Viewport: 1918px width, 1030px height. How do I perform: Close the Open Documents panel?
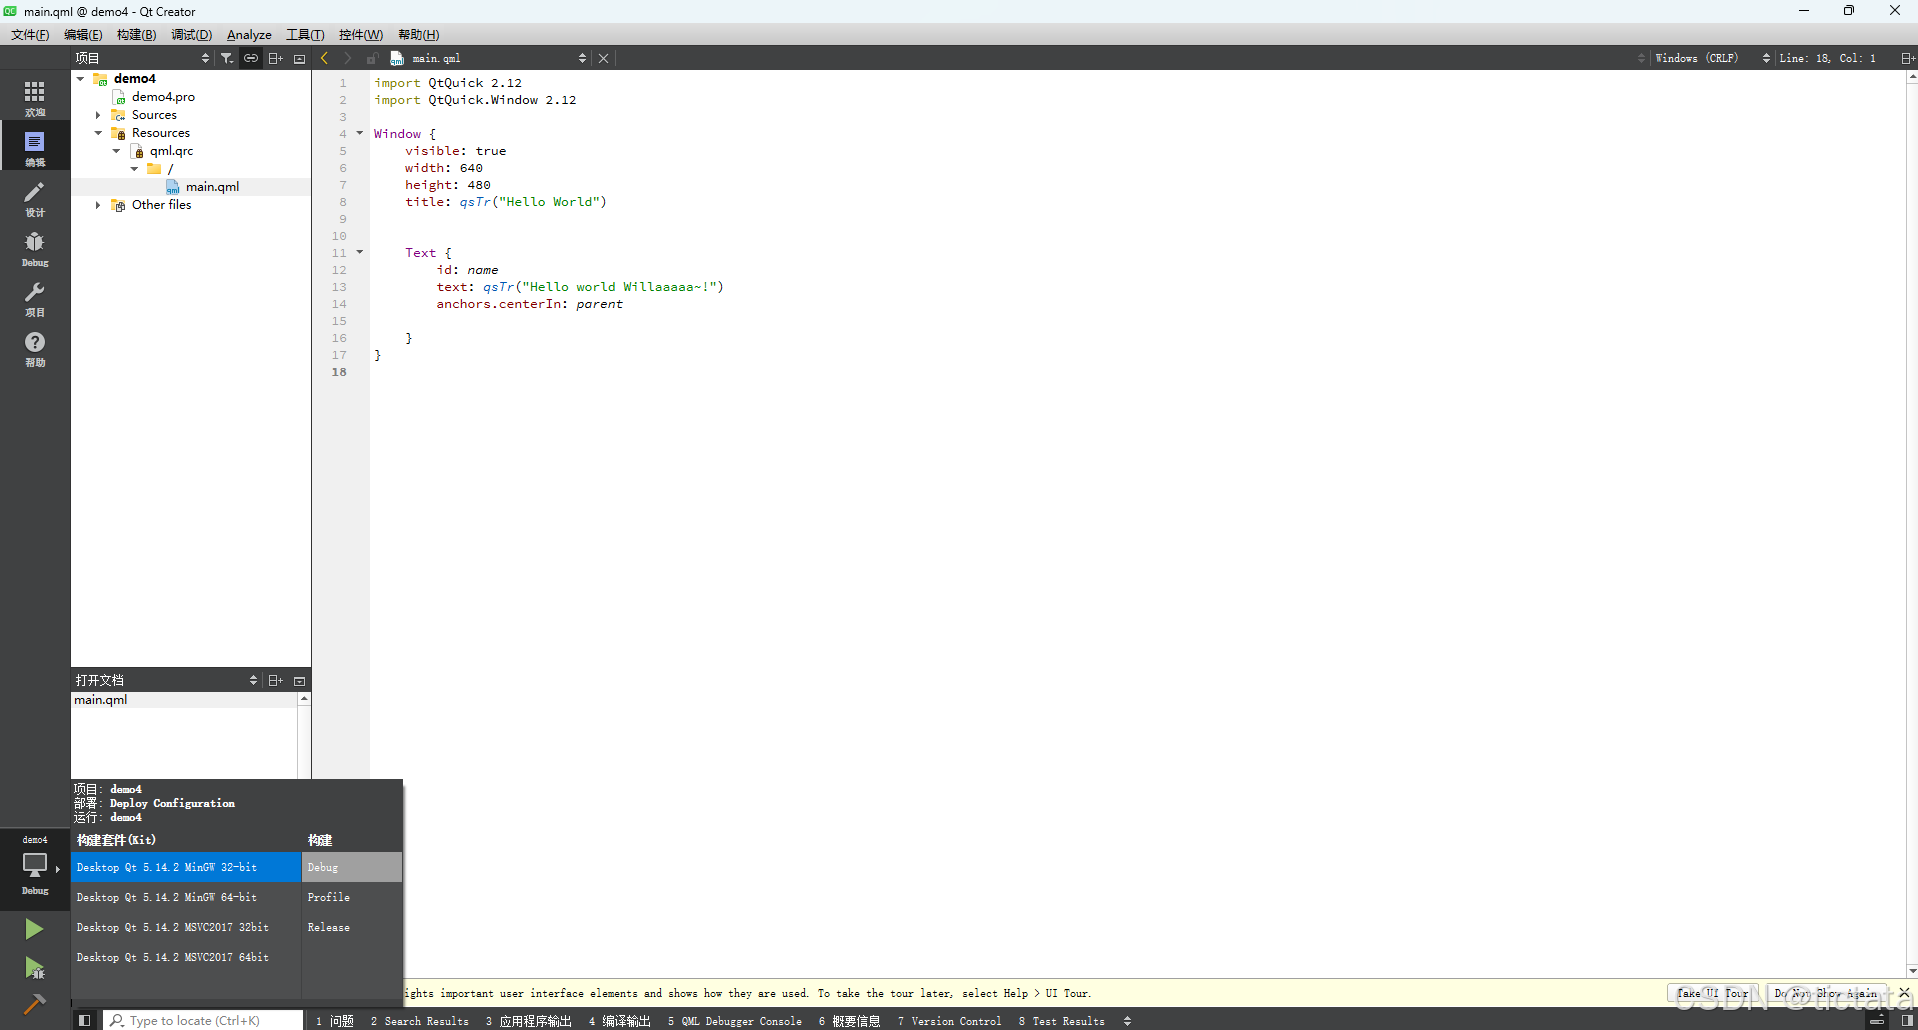(299, 680)
